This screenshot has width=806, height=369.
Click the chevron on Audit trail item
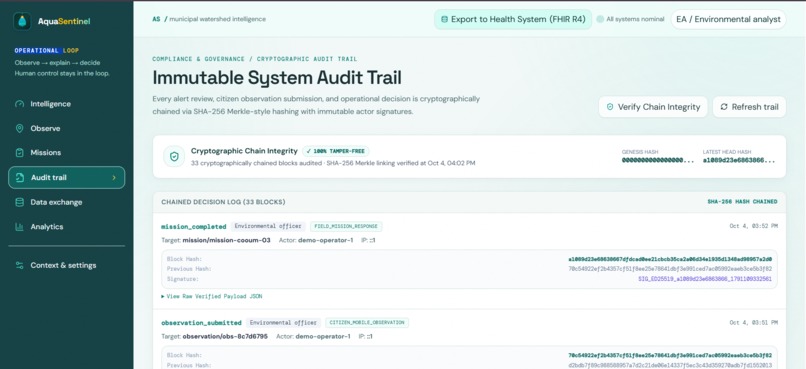coord(114,178)
